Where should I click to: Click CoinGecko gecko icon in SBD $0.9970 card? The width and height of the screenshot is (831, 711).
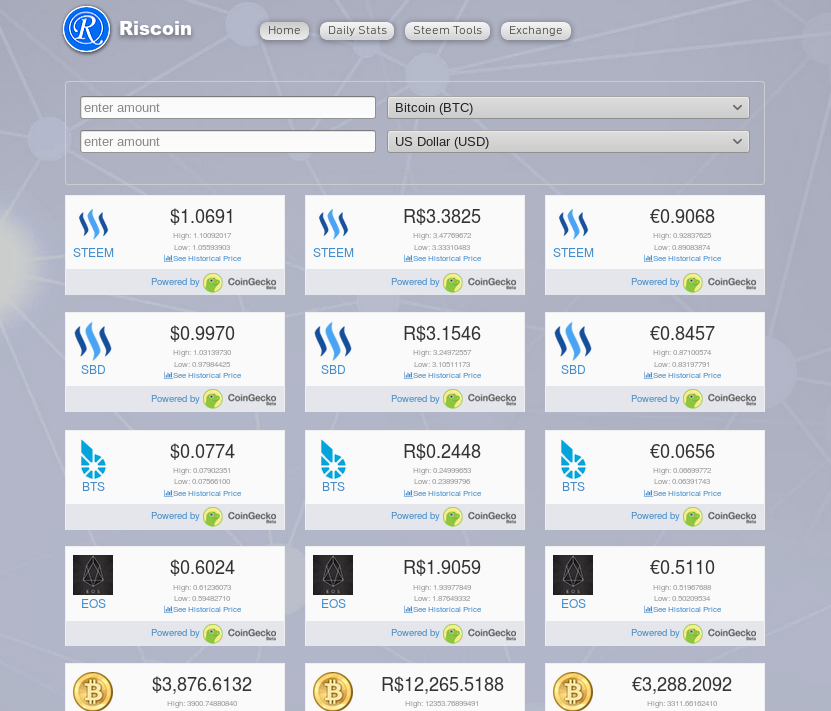pos(213,399)
